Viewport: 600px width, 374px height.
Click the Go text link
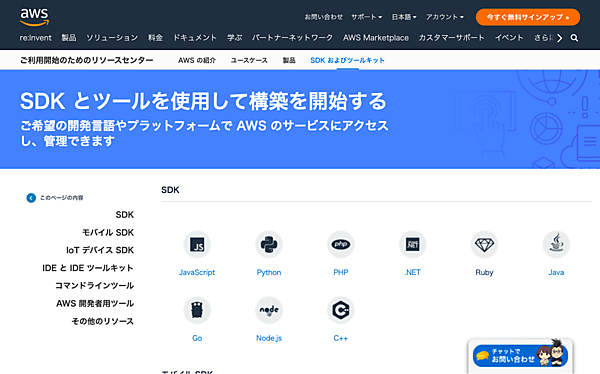[x=197, y=338]
